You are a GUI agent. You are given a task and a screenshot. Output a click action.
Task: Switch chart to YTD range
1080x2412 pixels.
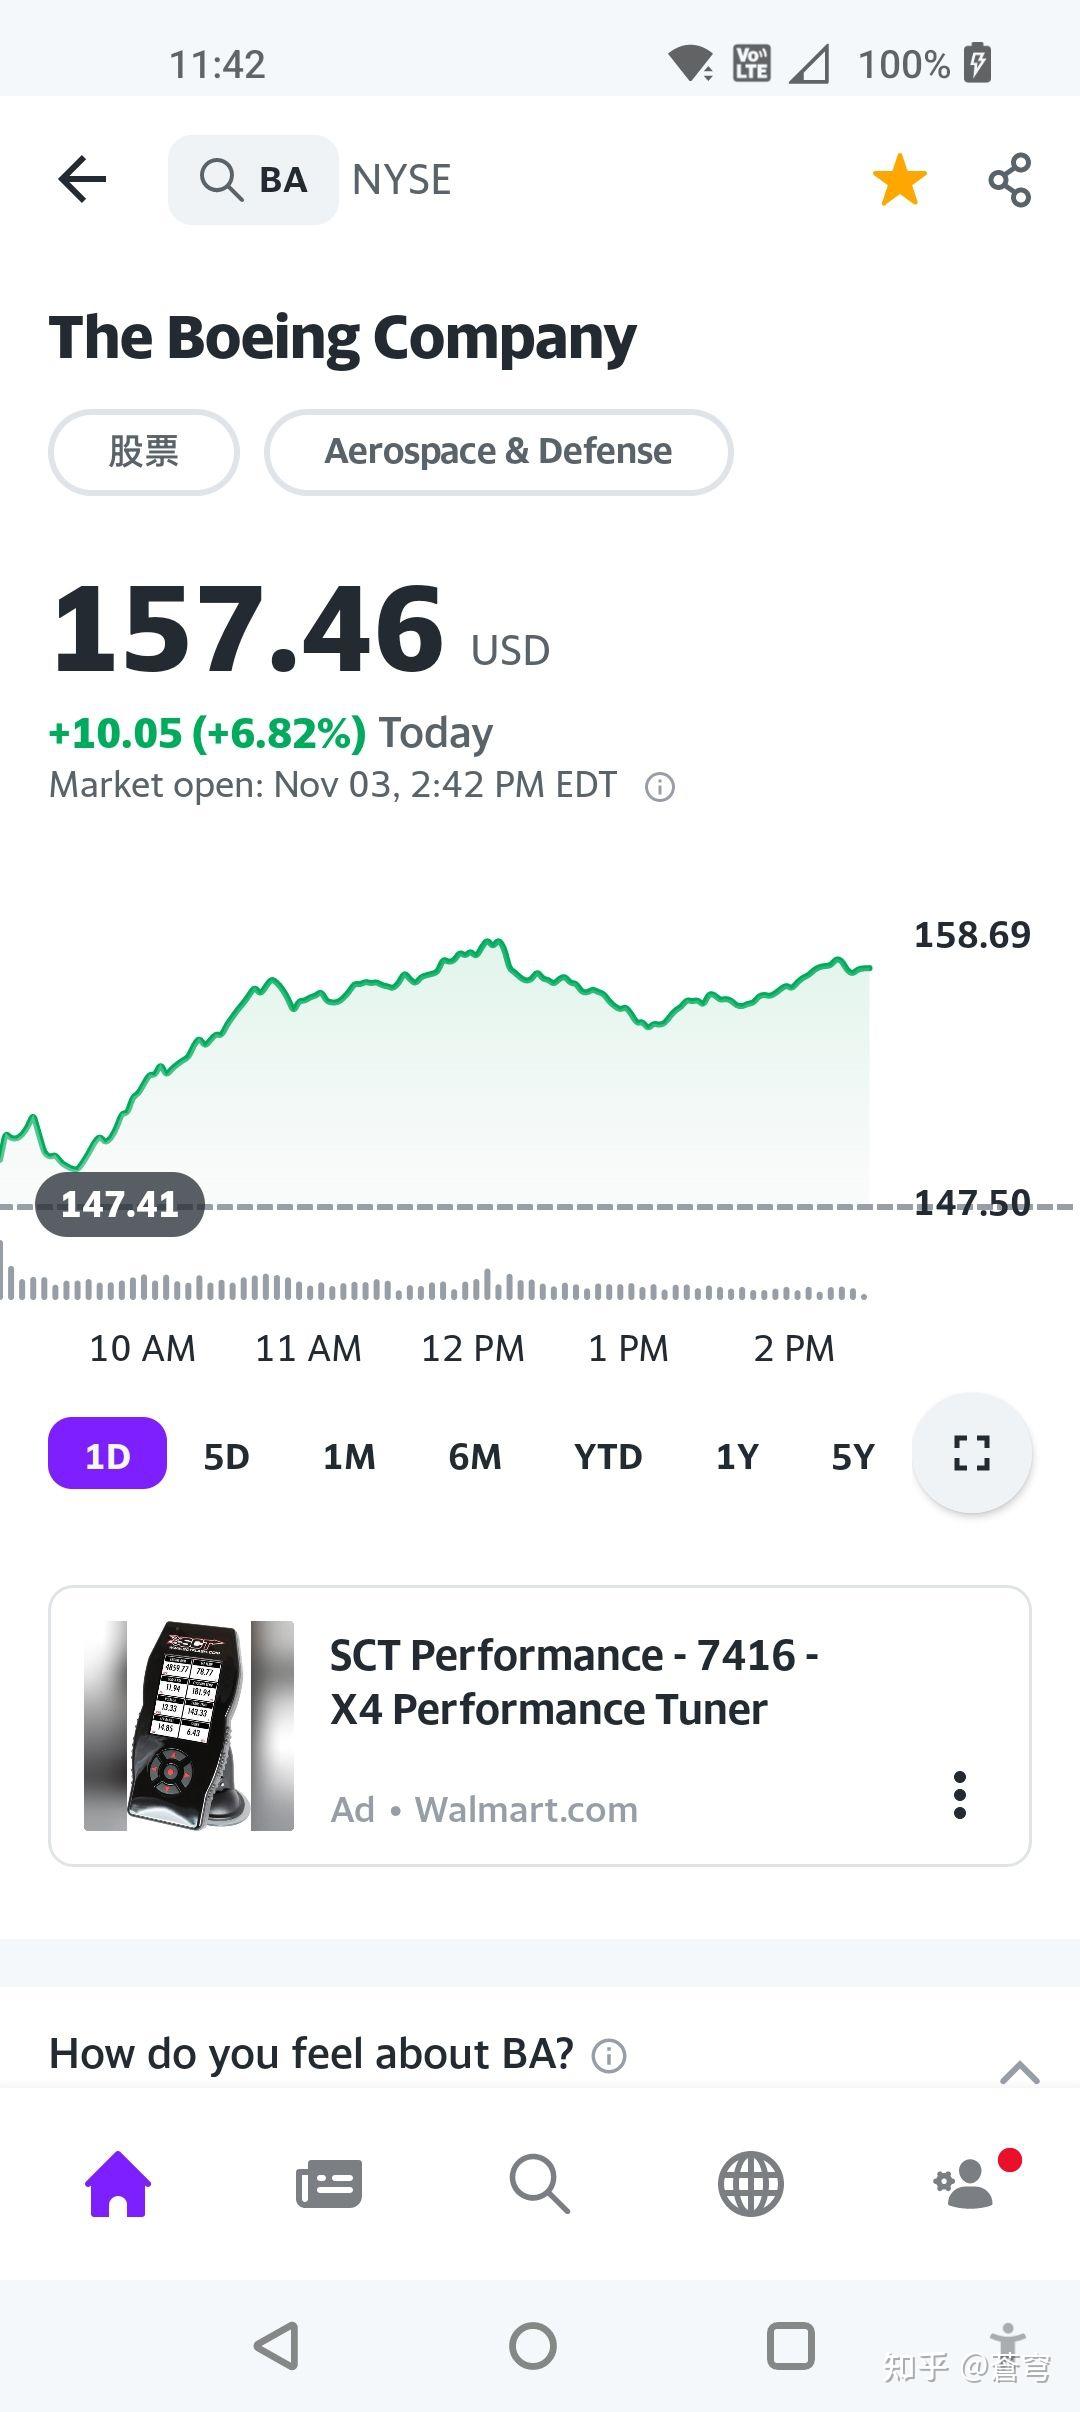click(608, 1456)
